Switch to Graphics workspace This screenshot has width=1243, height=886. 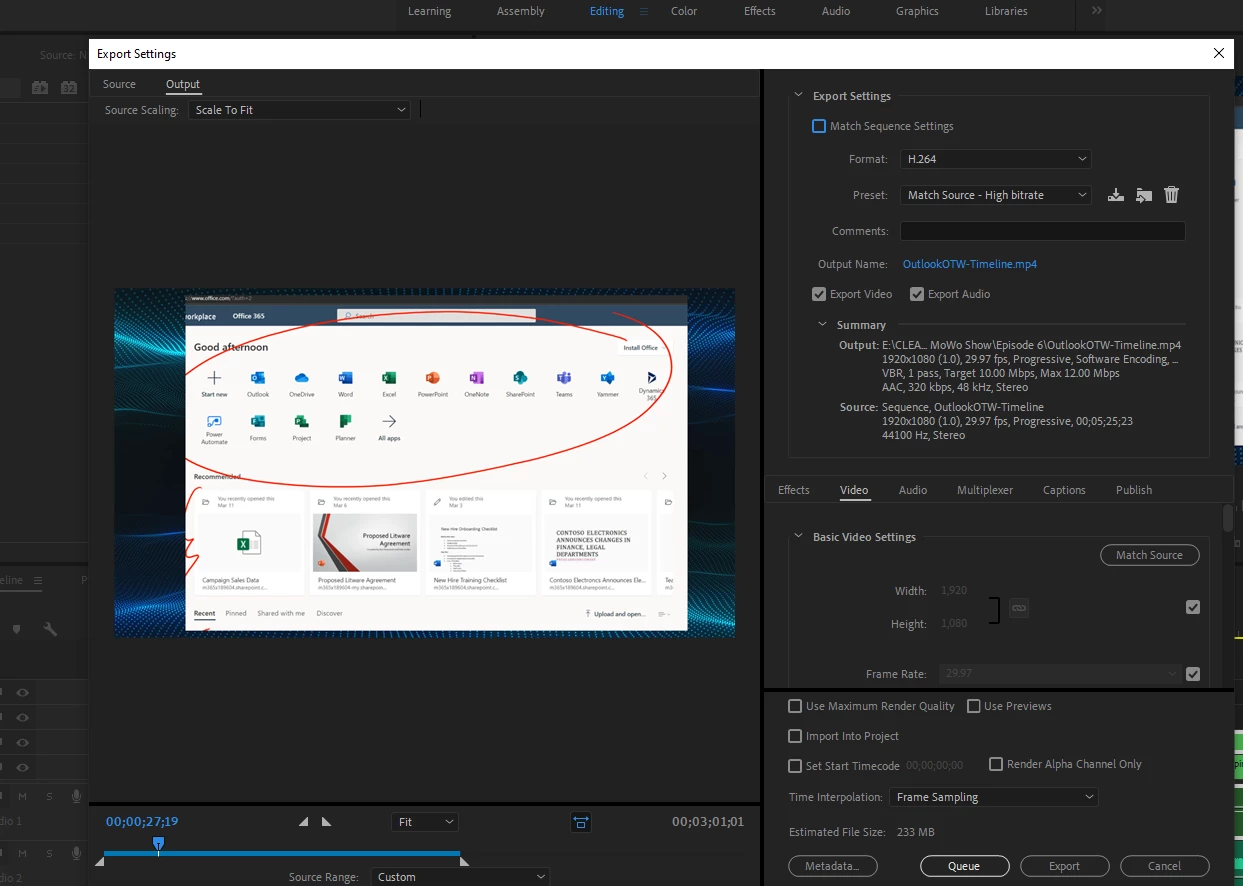pos(917,11)
